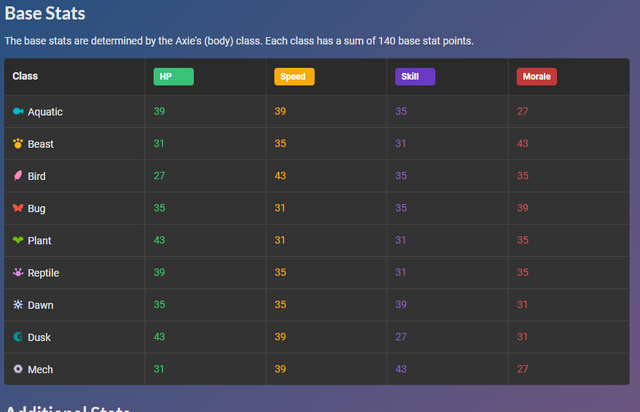
Task: Click the purple Skill column badge
Action: [x=415, y=77]
